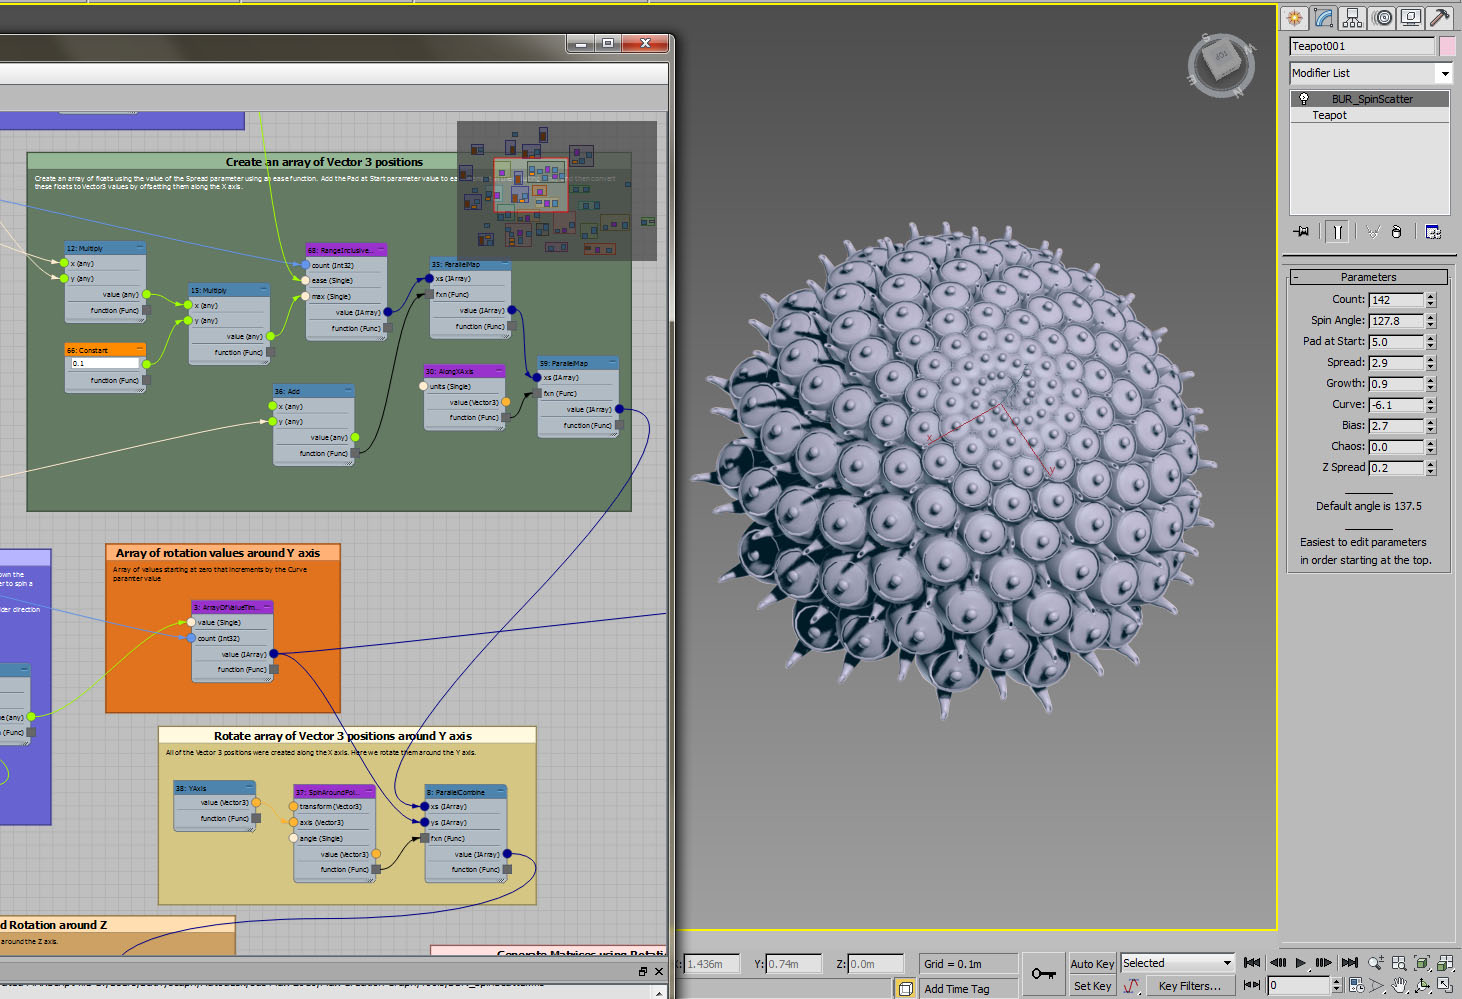
Task: Toggle Isolate Selection icon
Action: (905, 988)
